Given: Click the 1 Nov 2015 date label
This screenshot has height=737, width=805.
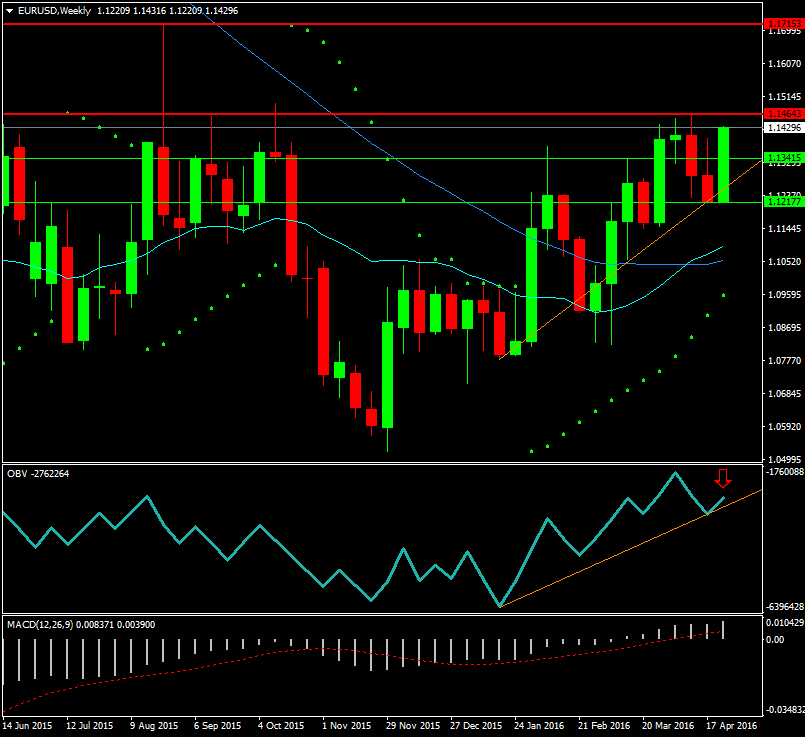Looking at the screenshot, I should (346, 725).
